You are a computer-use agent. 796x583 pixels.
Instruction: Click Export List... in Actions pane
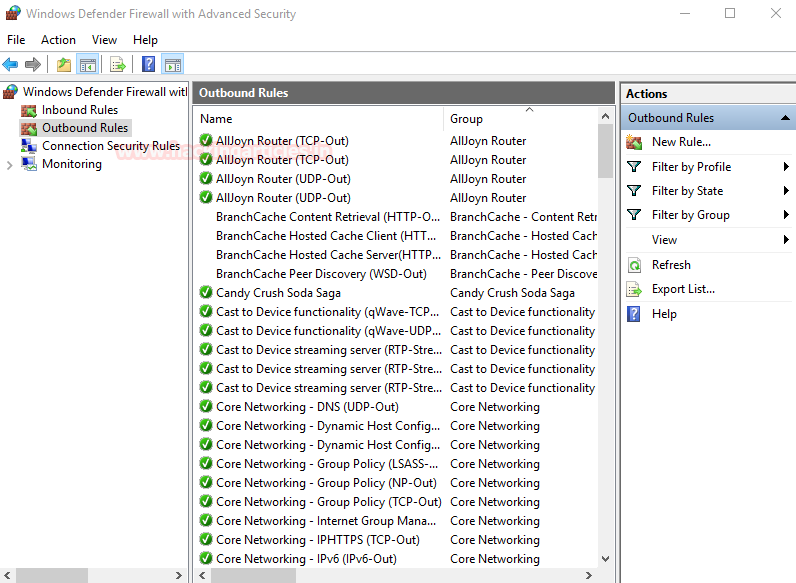[683, 289]
